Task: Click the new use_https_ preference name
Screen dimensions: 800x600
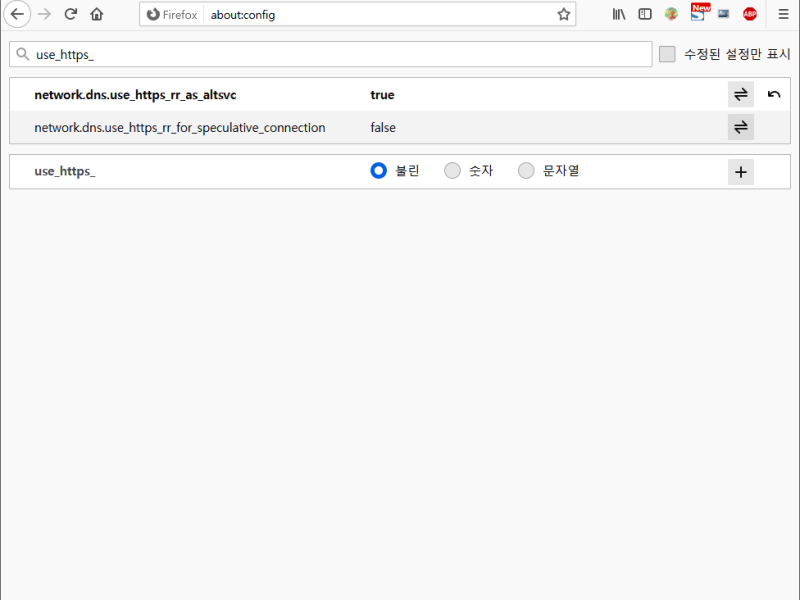Action: coord(65,171)
